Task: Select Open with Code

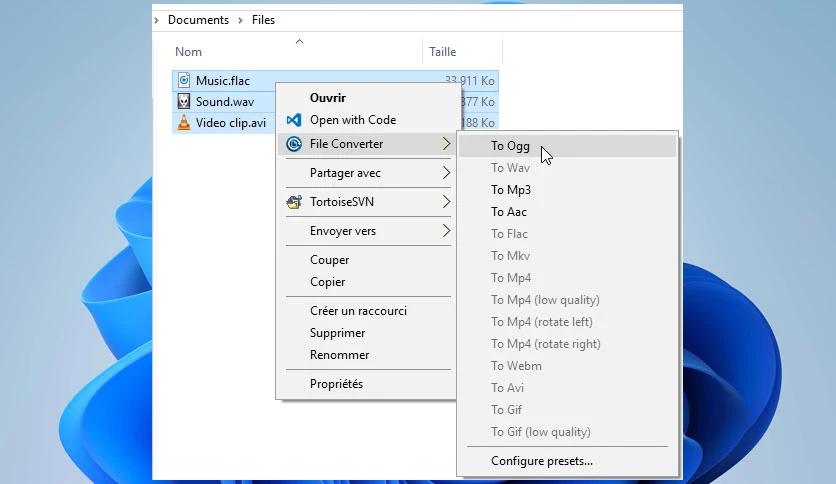Action: click(x=353, y=120)
